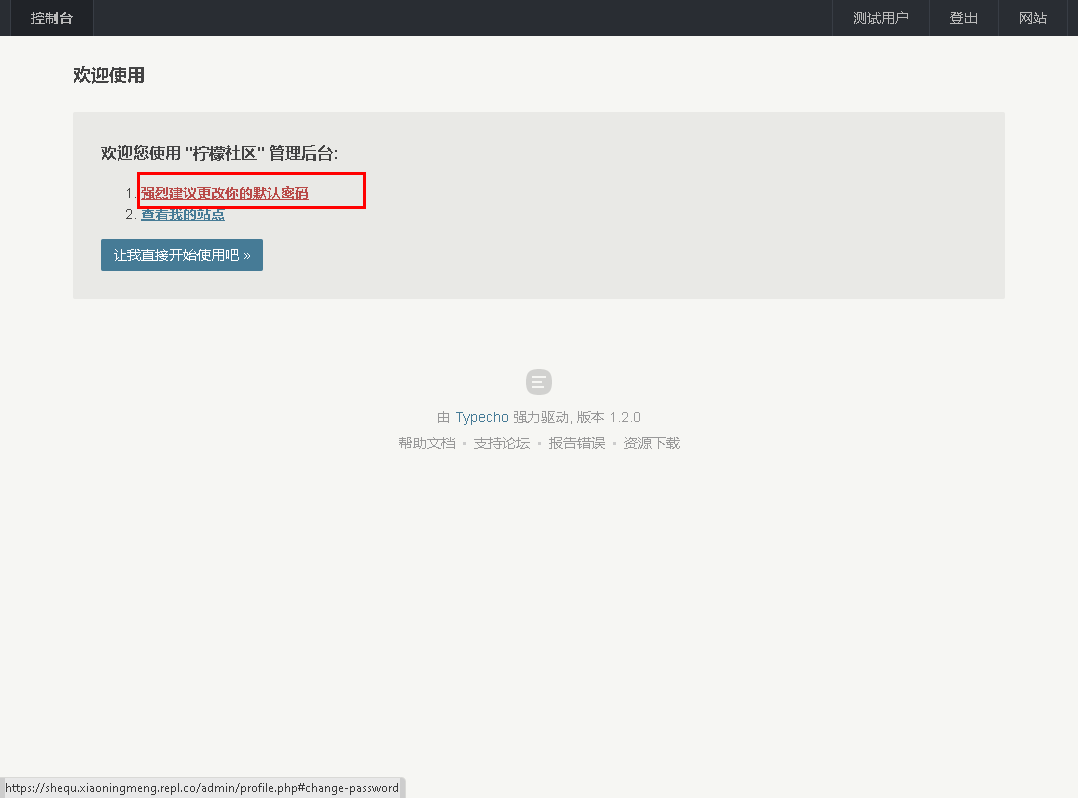
Task: Open the 测试用户 profile link
Action: pyautogui.click(x=881, y=18)
